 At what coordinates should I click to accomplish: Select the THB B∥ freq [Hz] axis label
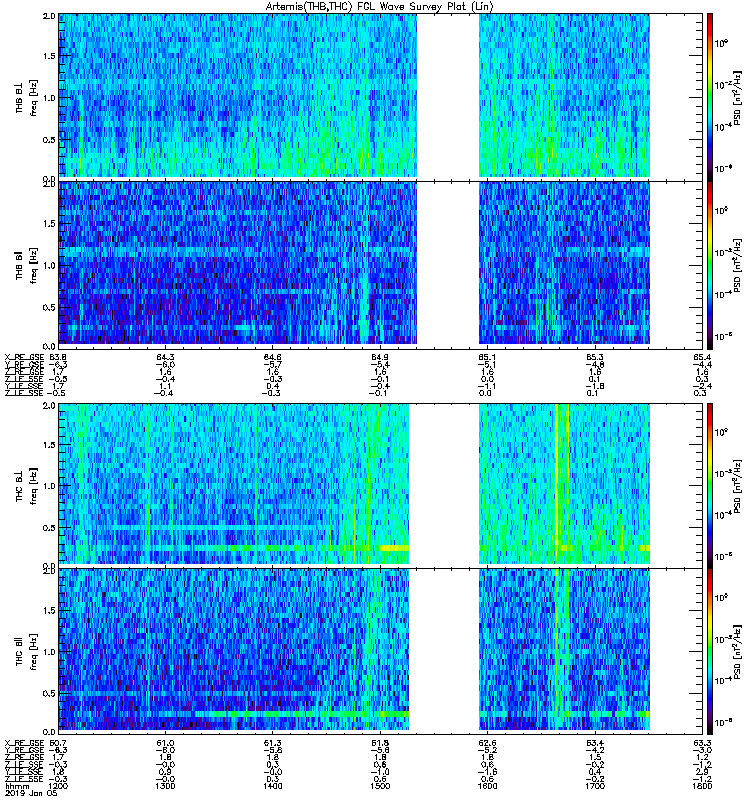coord(26,264)
